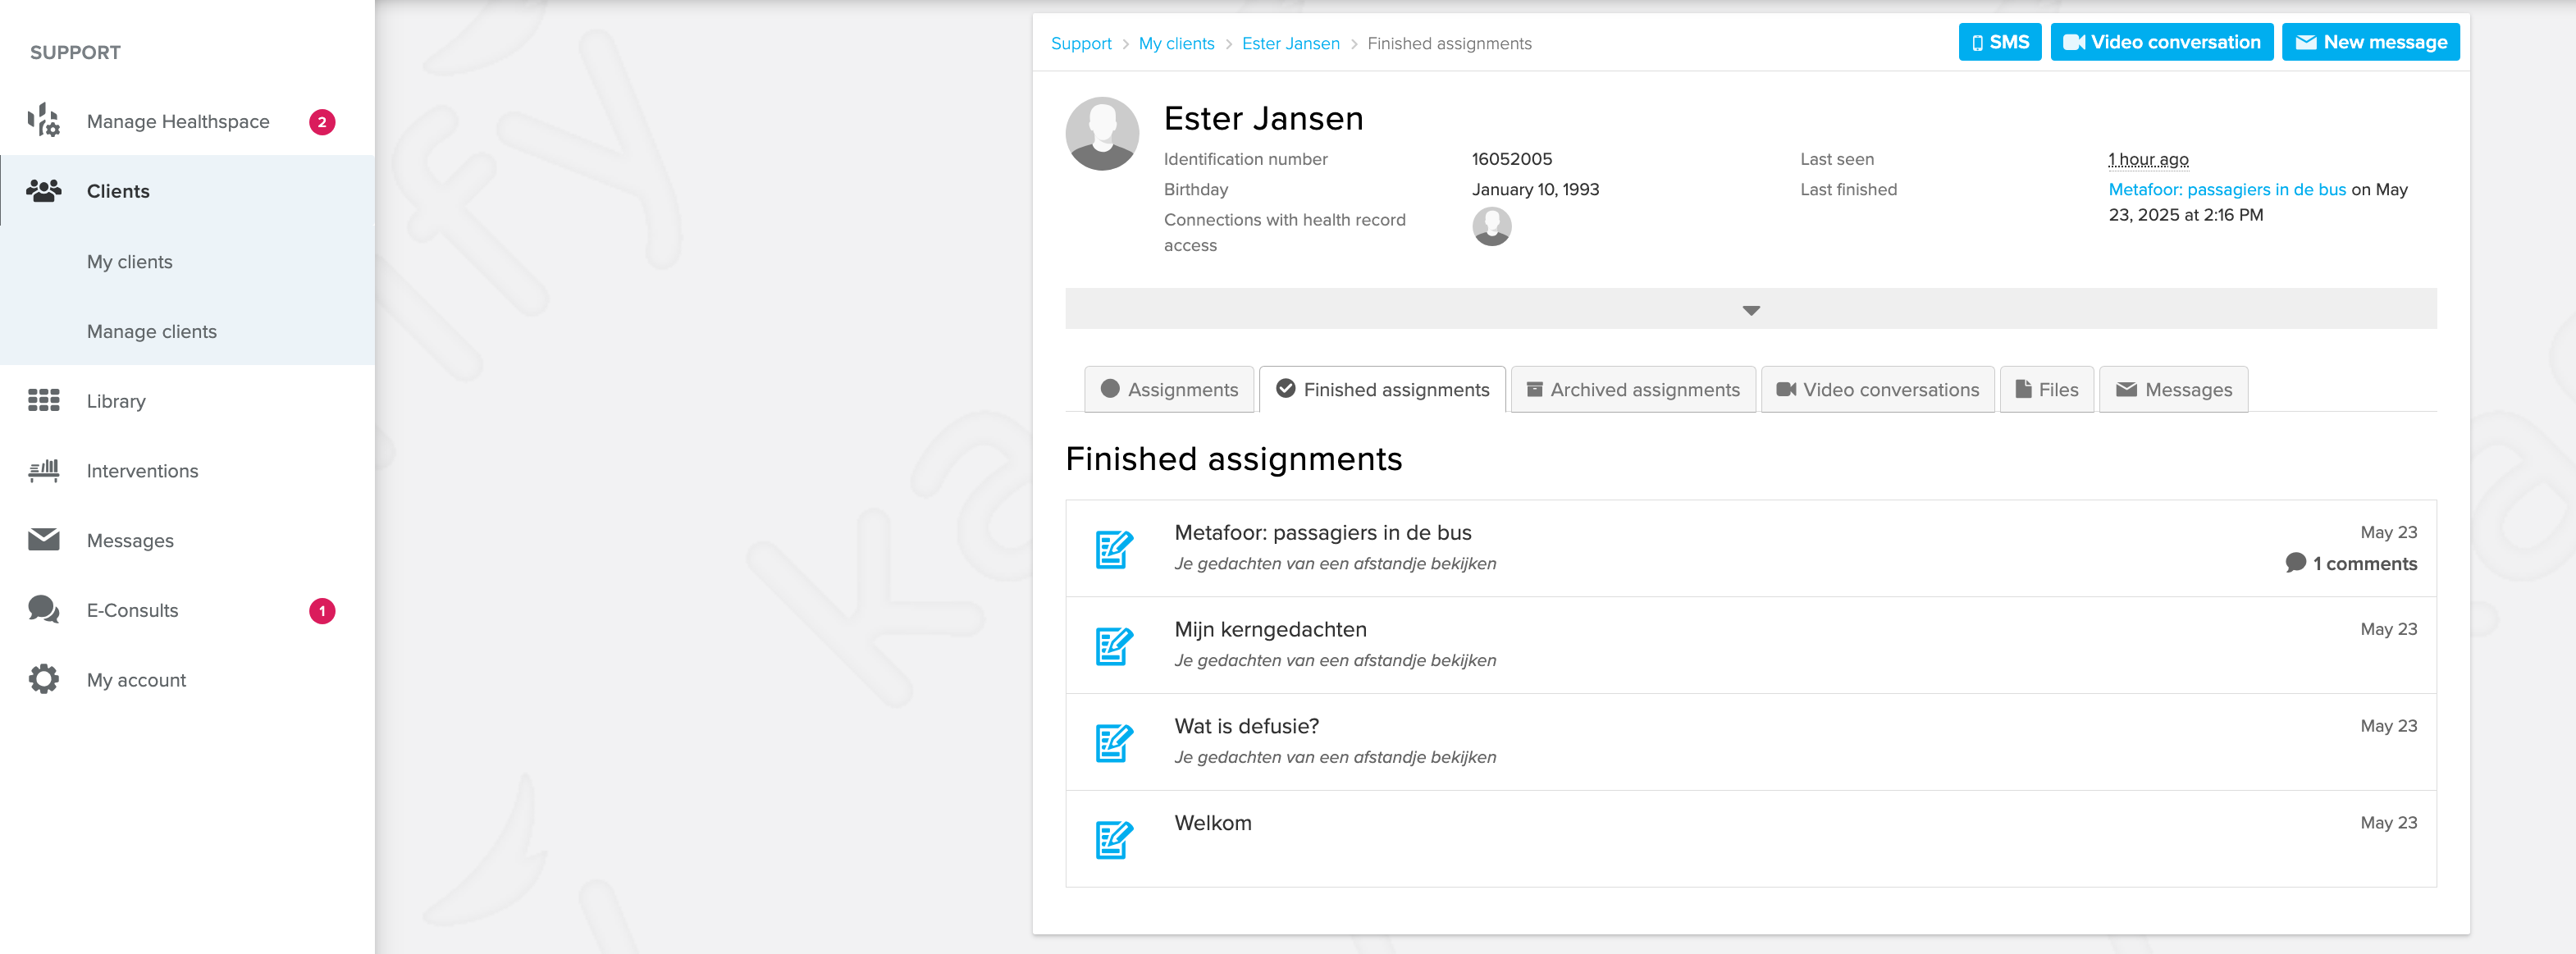Click the 1 comments speech bubble
The width and height of the screenshot is (2576, 954).
(2295, 563)
